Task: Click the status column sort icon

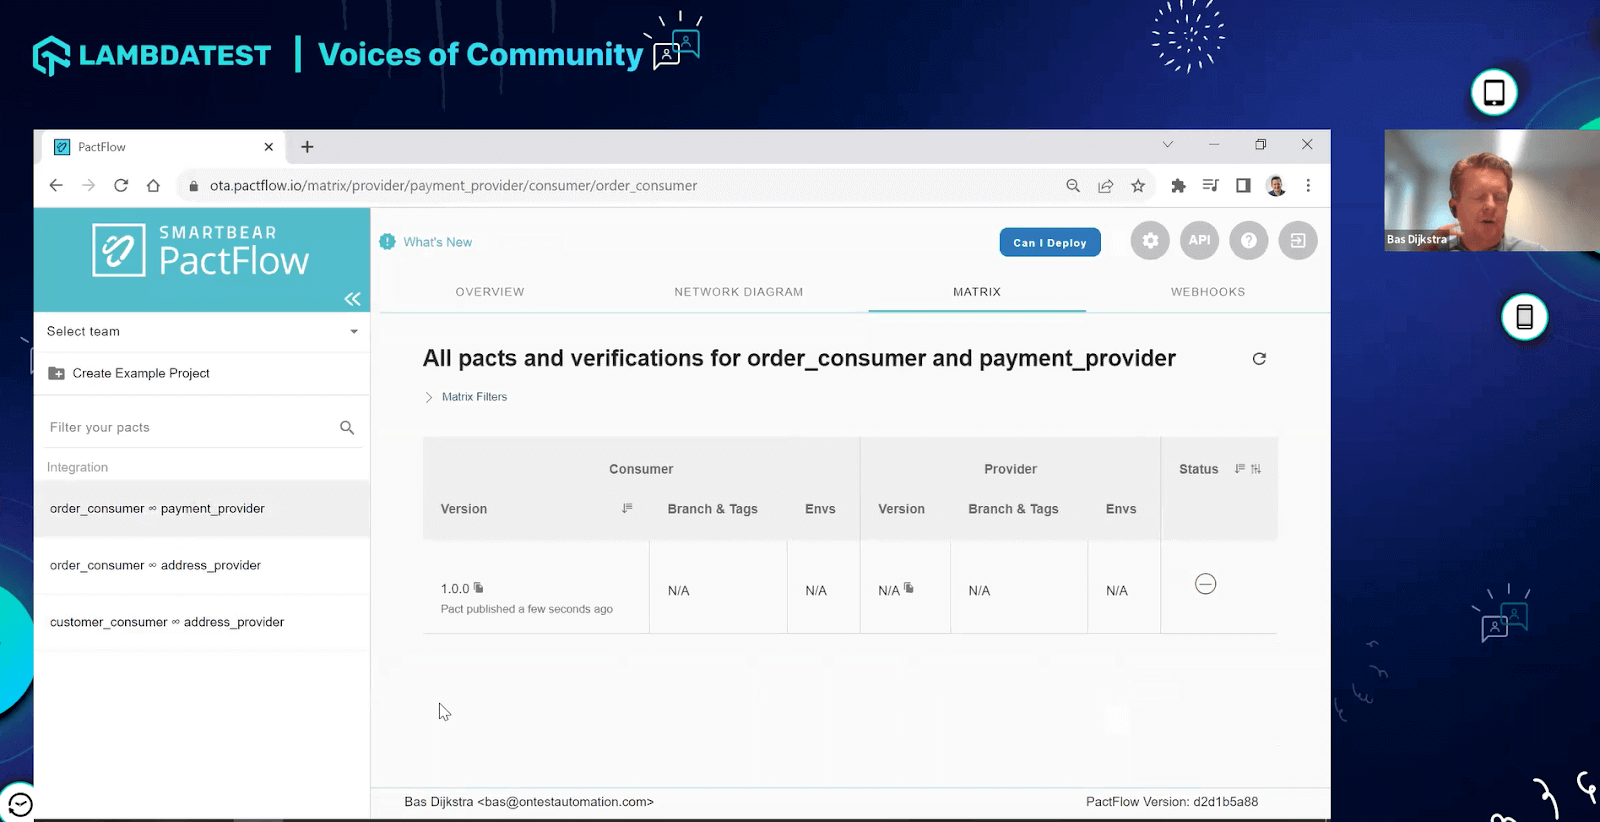Action: coord(1240,469)
